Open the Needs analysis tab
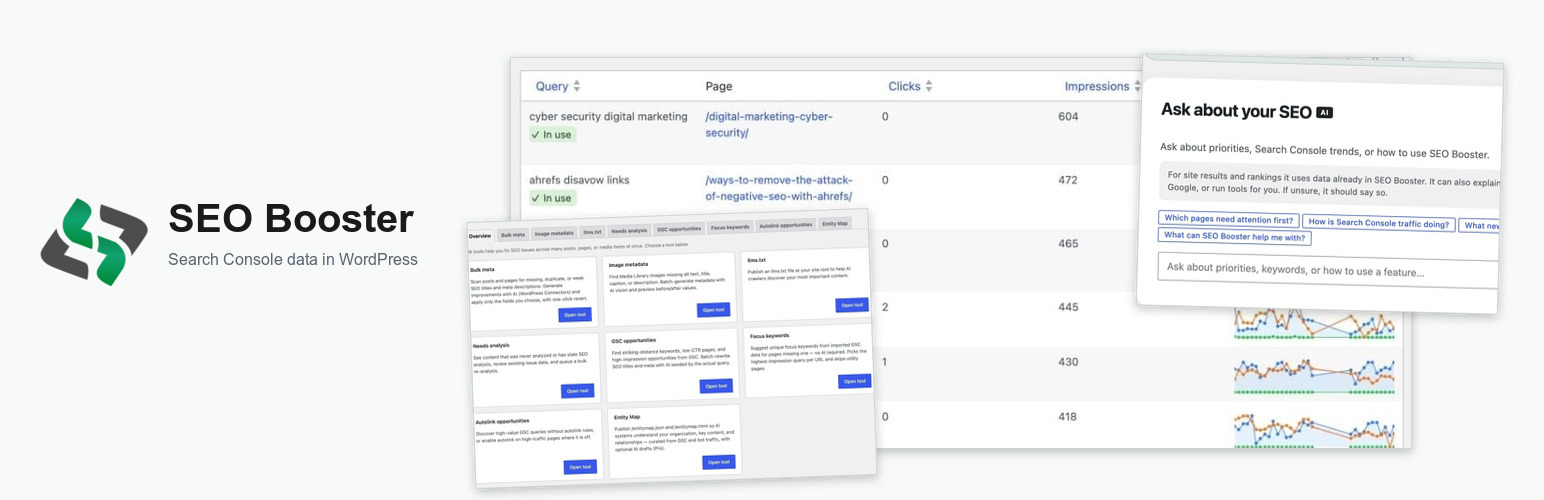This screenshot has width=1544, height=500. pos(629,231)
